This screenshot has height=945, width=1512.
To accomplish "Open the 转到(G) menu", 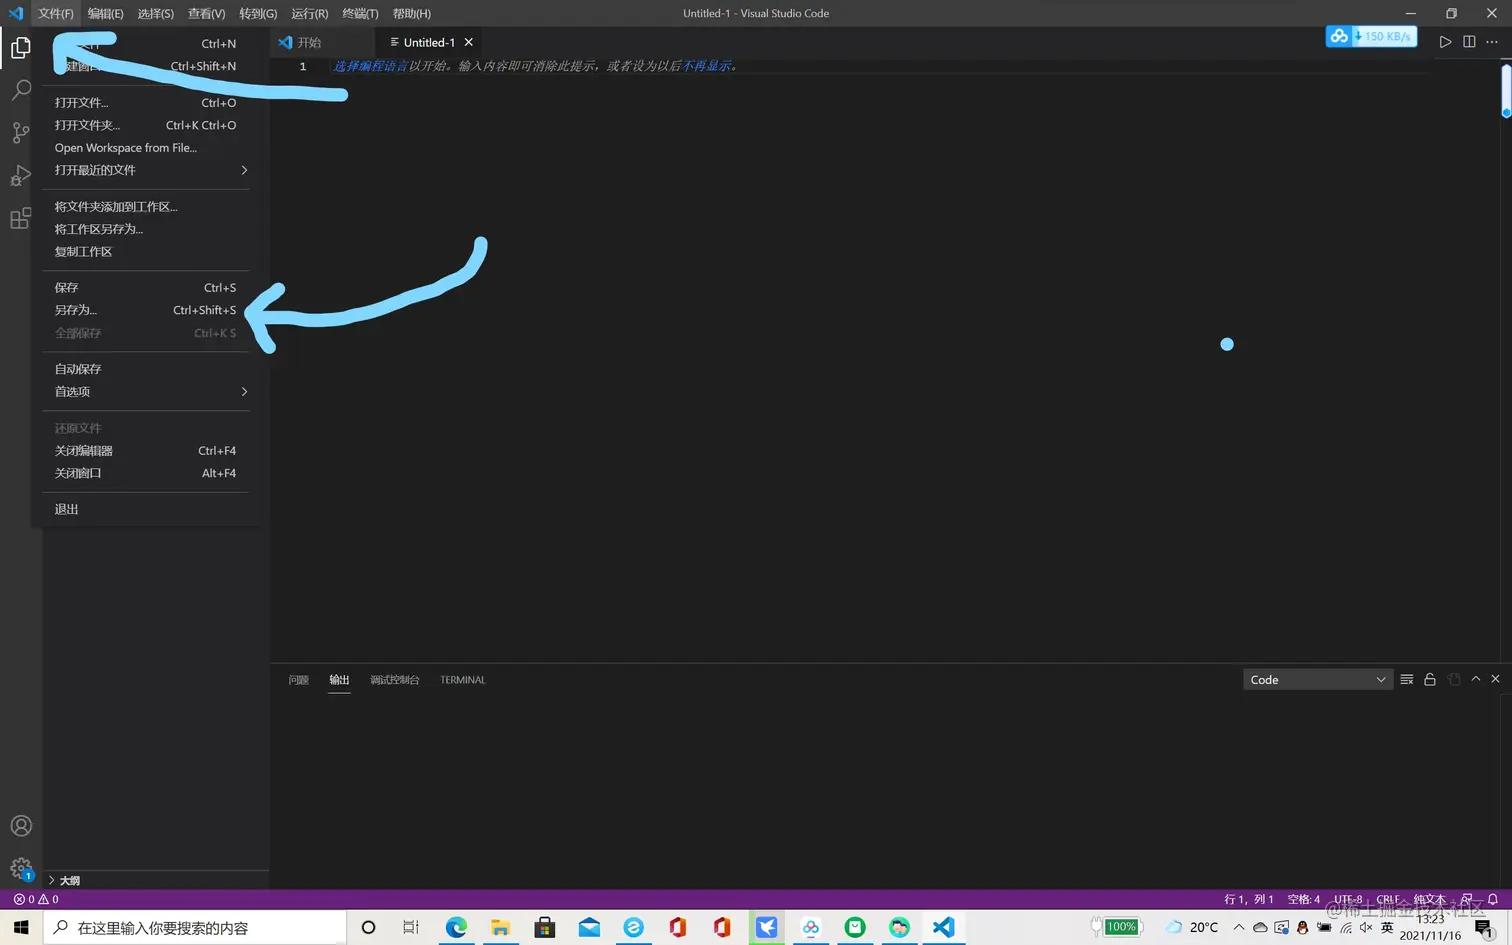I will [x=258, y=13].
